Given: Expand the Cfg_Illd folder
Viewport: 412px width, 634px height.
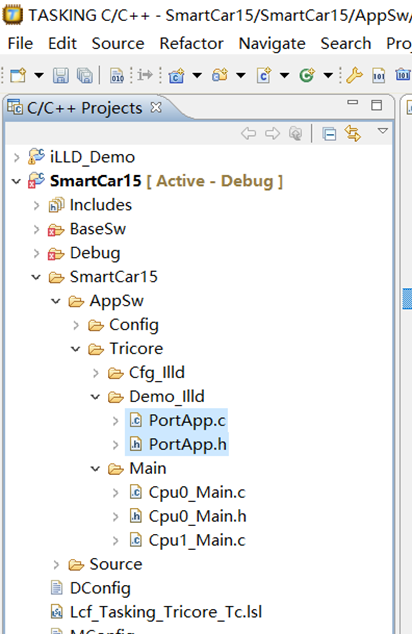Looking at the screenshot, I should click(96, 373).
